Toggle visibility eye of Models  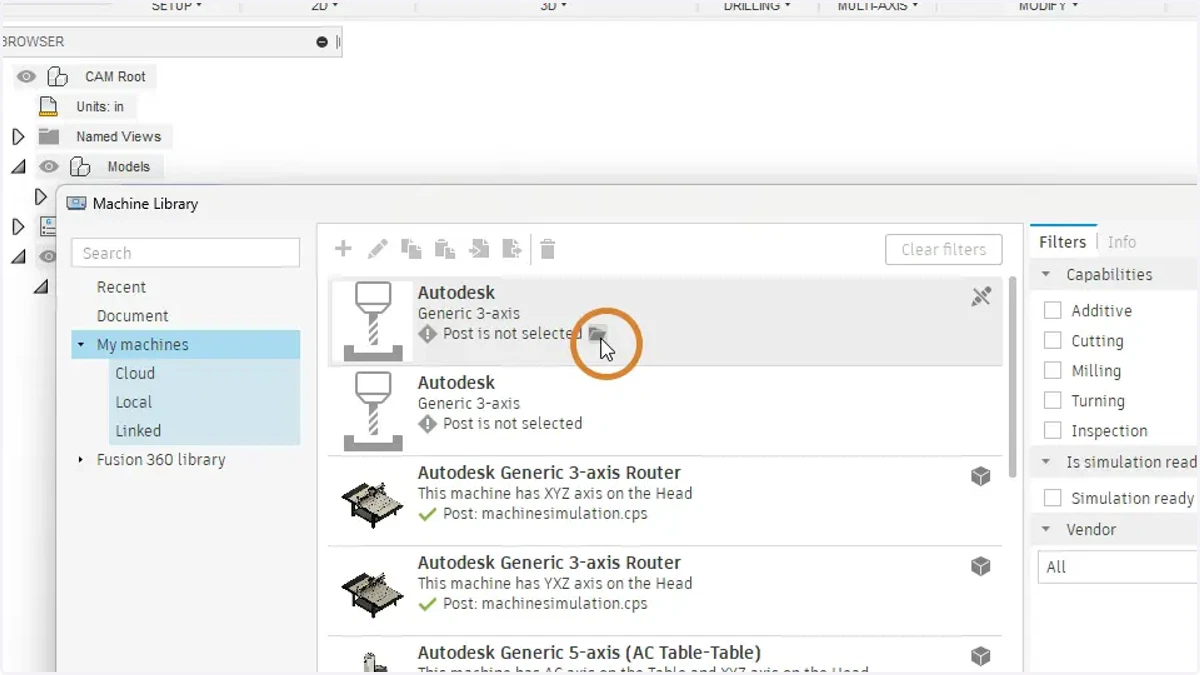tap(49, 167)
